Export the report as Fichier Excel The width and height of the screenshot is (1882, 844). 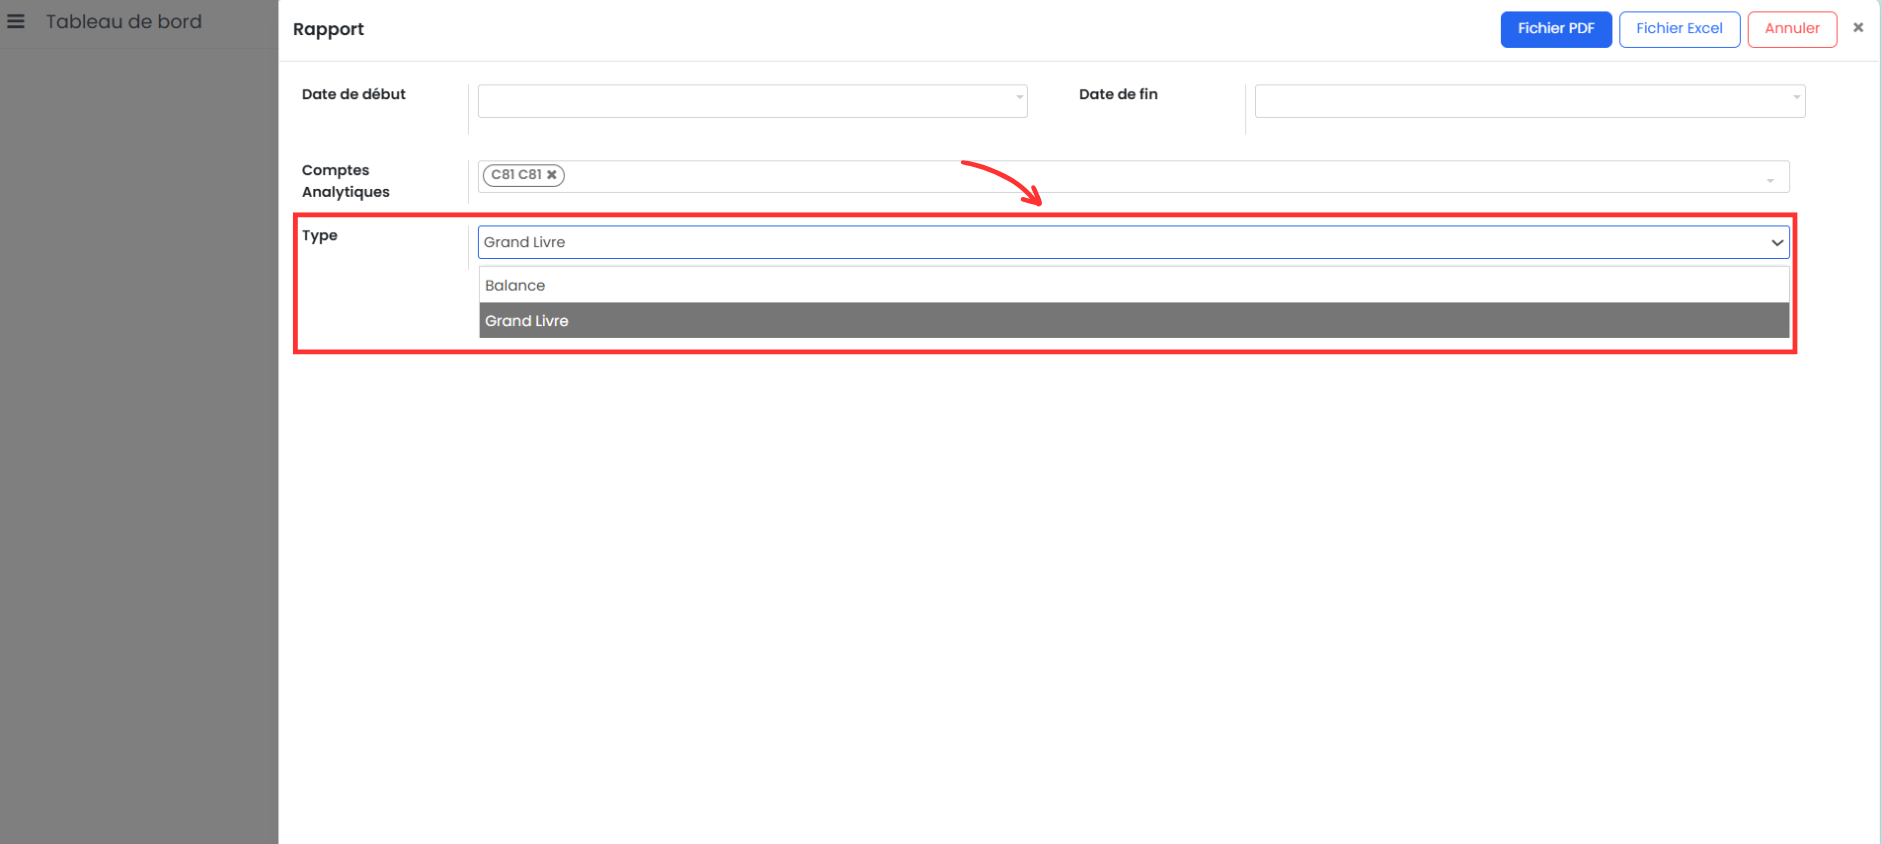click(x=1679, y=29)
